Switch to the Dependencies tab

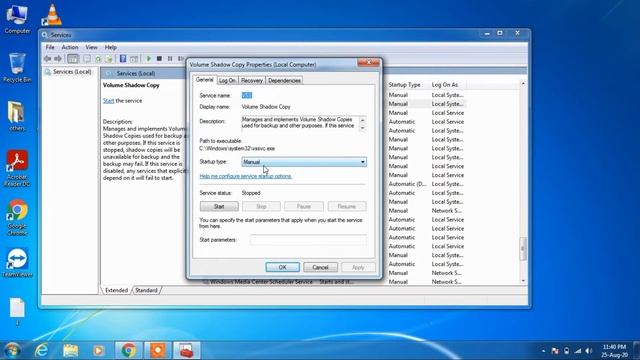coord(284,80)
